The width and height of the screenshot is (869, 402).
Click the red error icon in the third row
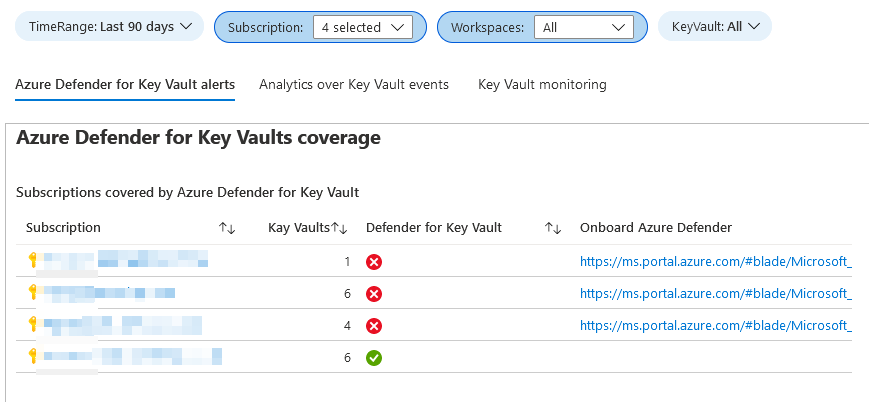[374, 326]
